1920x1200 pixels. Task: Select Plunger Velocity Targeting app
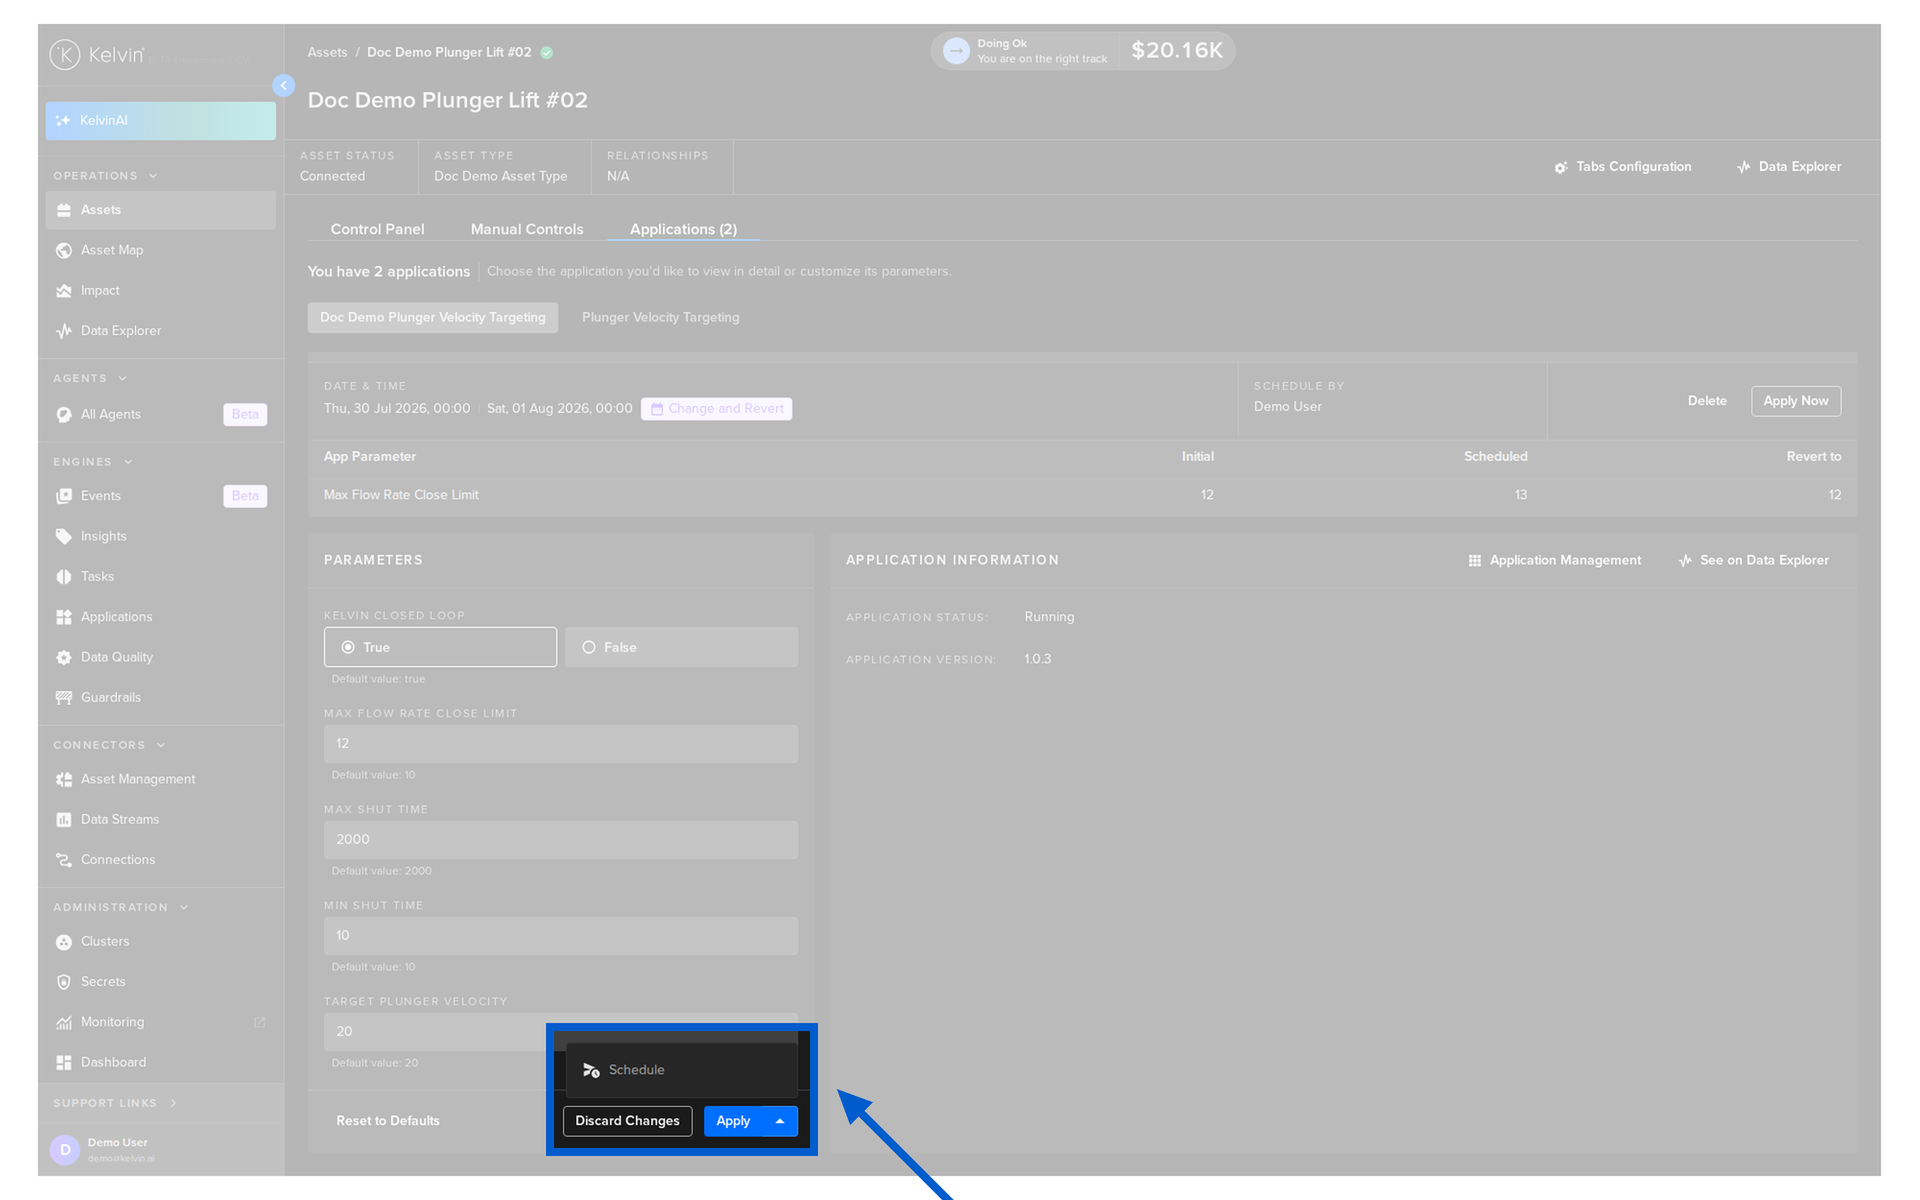[x=661, y=318]
